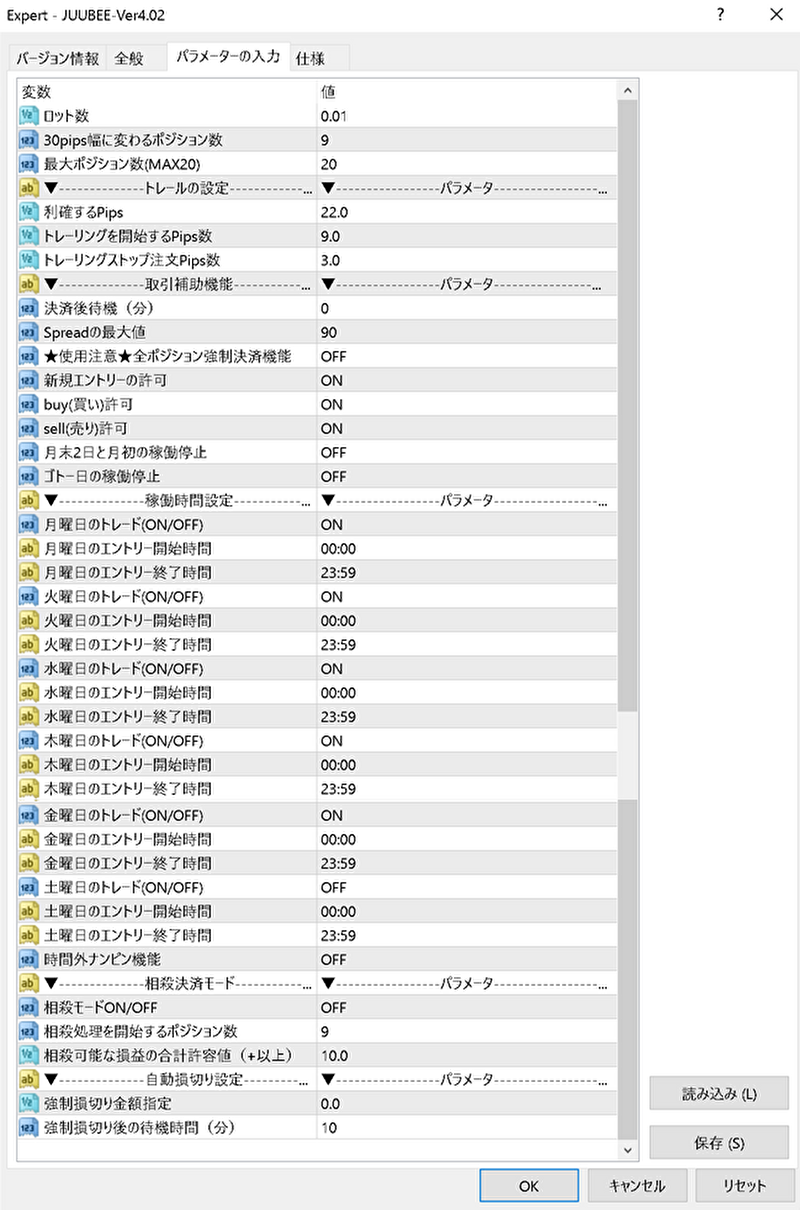Click the icon next to 時間外ナンピン機能

coord(29,959)
